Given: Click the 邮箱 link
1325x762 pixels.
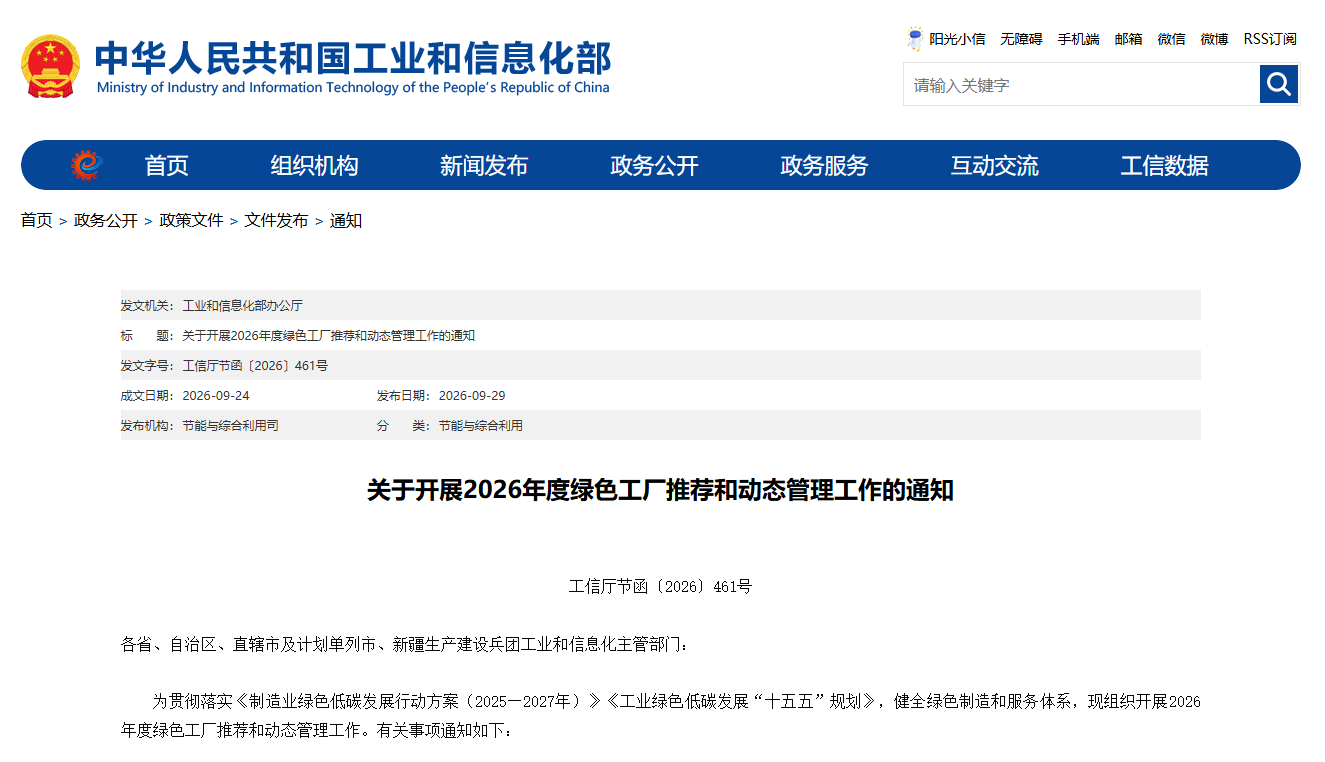Looking at the screenshot, I should point(1128,39).
